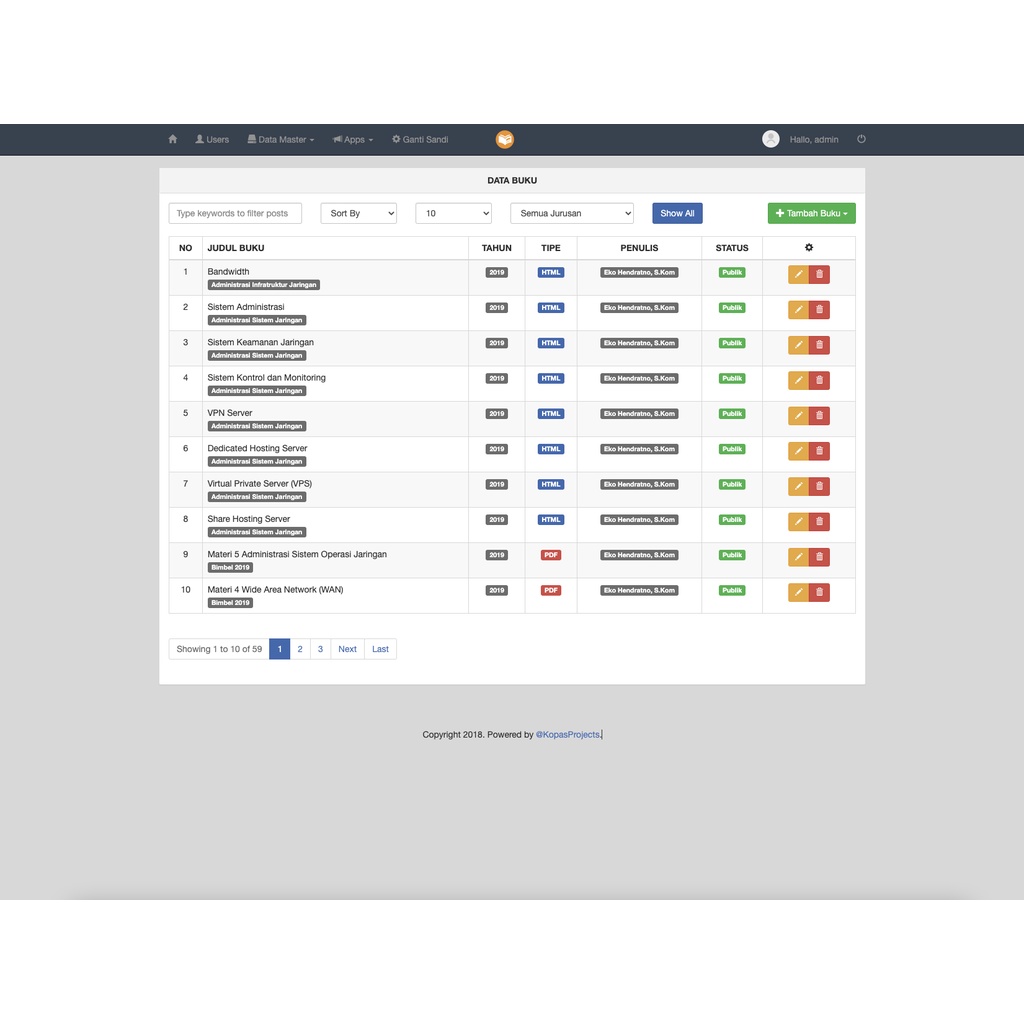Click author badge in Sistem Administrasi row

639,308
